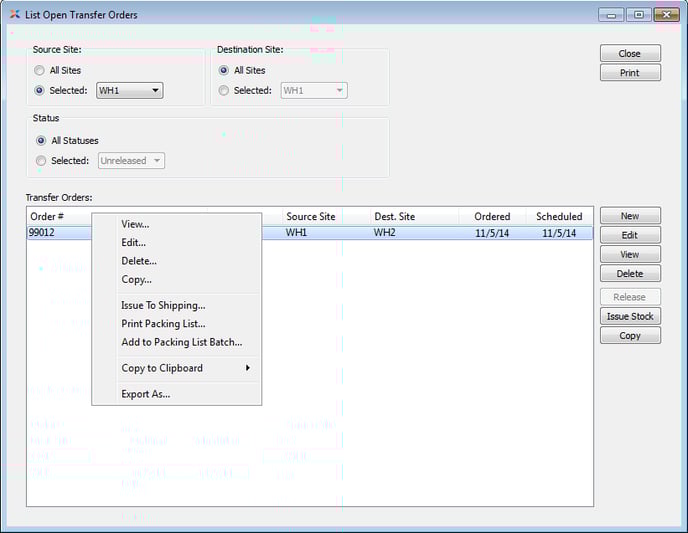Open the WH1 source site dropdown
Screen dimensions: 688x533
pyautogui.click(x=129, y=91)
